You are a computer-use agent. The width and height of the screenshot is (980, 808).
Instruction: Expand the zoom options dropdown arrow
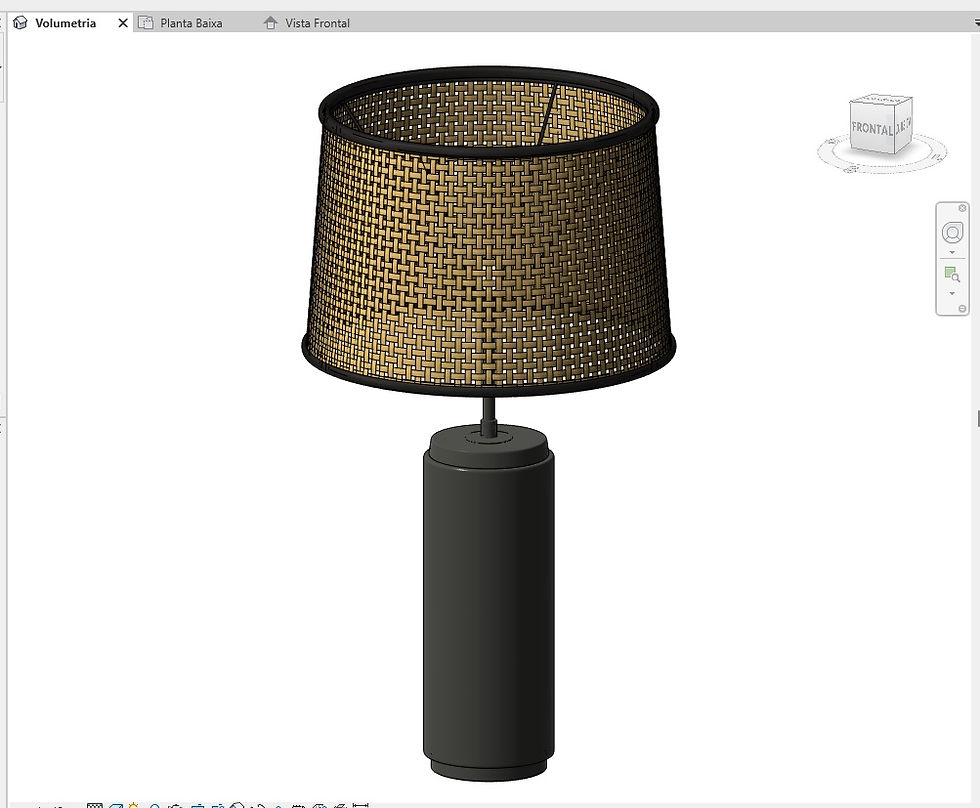[952, 293]
